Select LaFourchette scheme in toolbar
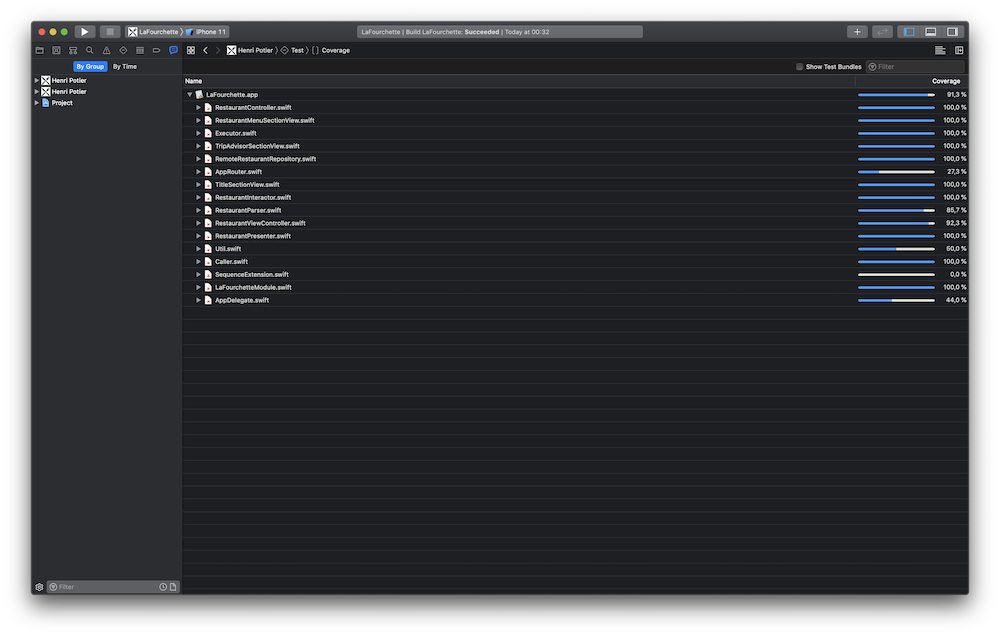The height and width of the screenshot is (636, 1000). (154, 32)
